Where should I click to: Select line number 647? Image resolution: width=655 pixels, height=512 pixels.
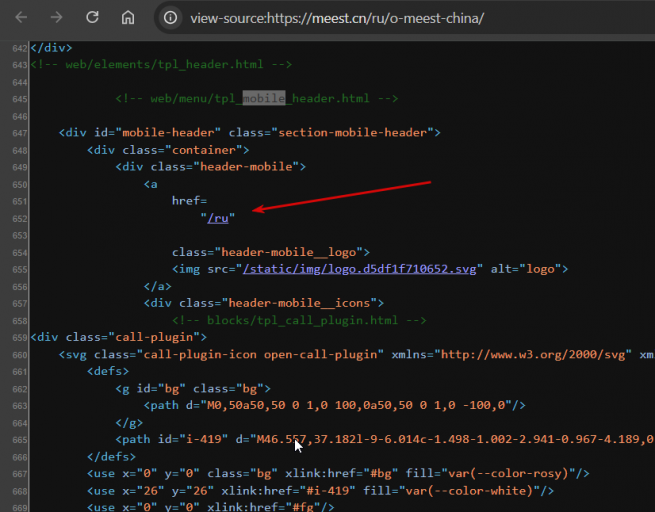[x=20, y=133]
